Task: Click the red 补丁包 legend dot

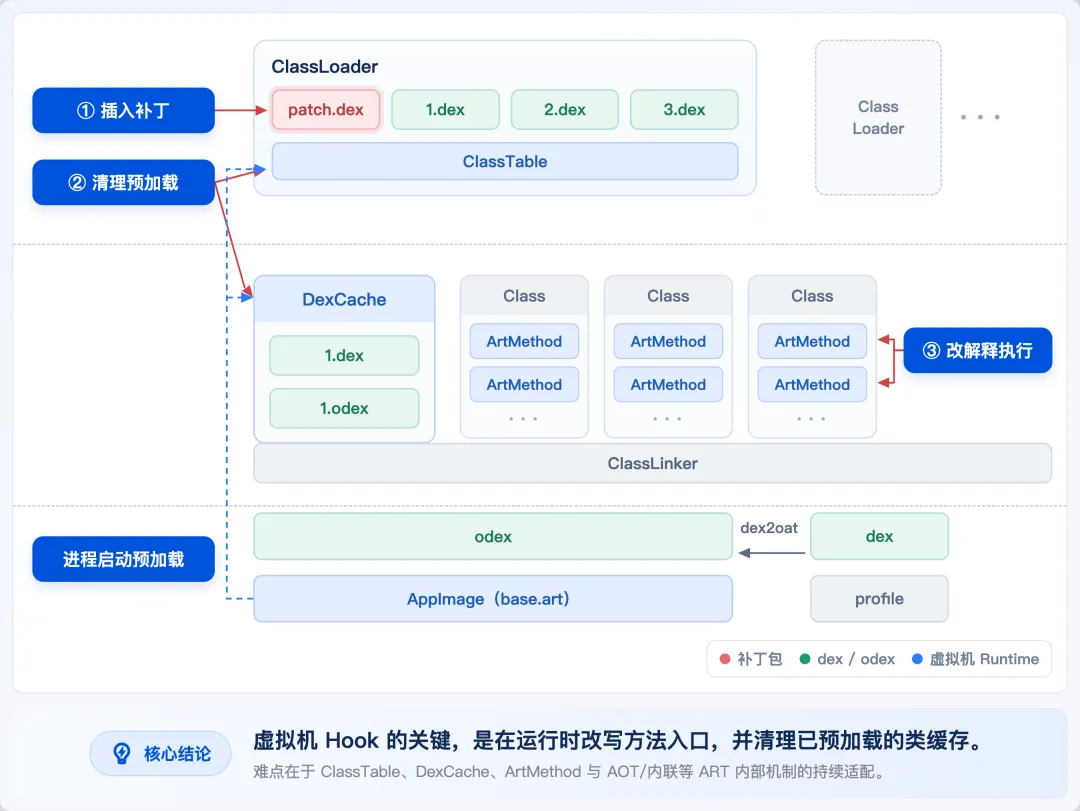Action: [x=725, y=659]
